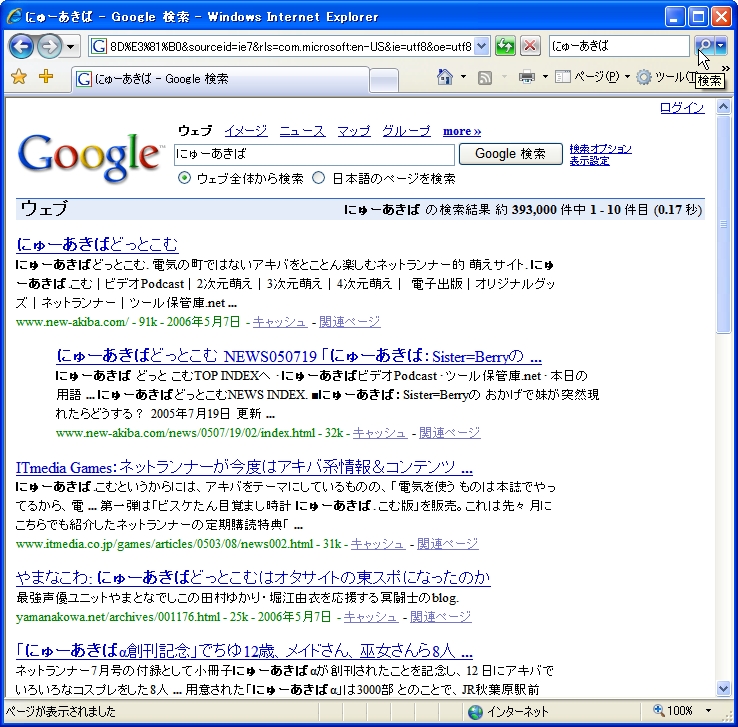This screenshot has height=727, width=738.
Task: Select ウェブ全体から検索 radio button
Action: (x=184, y=178)
